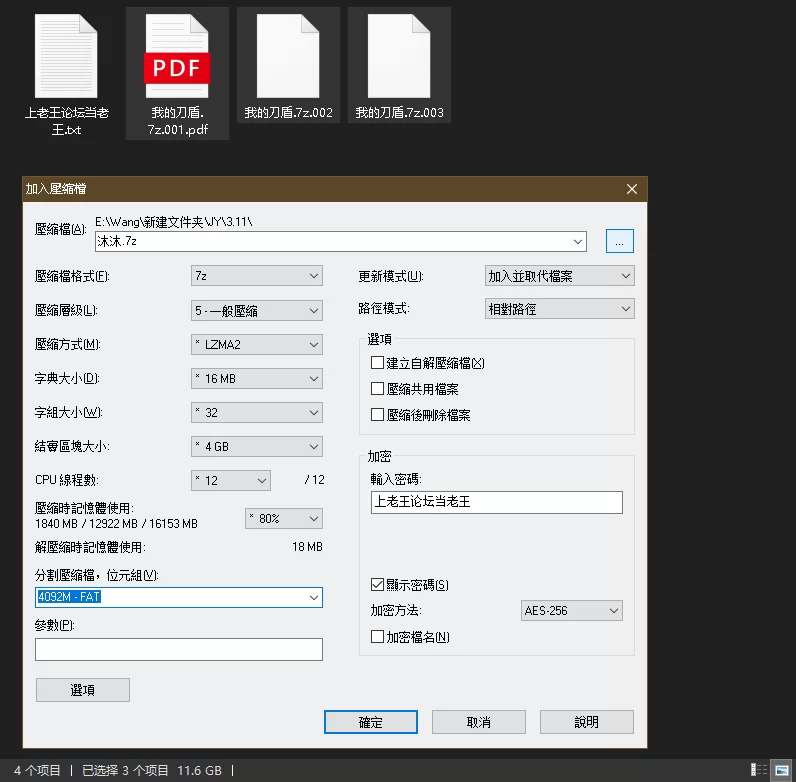Open the 加密方法 AES-256 dropdown
The width and height of the screenshot is (796, 782).
572,610
